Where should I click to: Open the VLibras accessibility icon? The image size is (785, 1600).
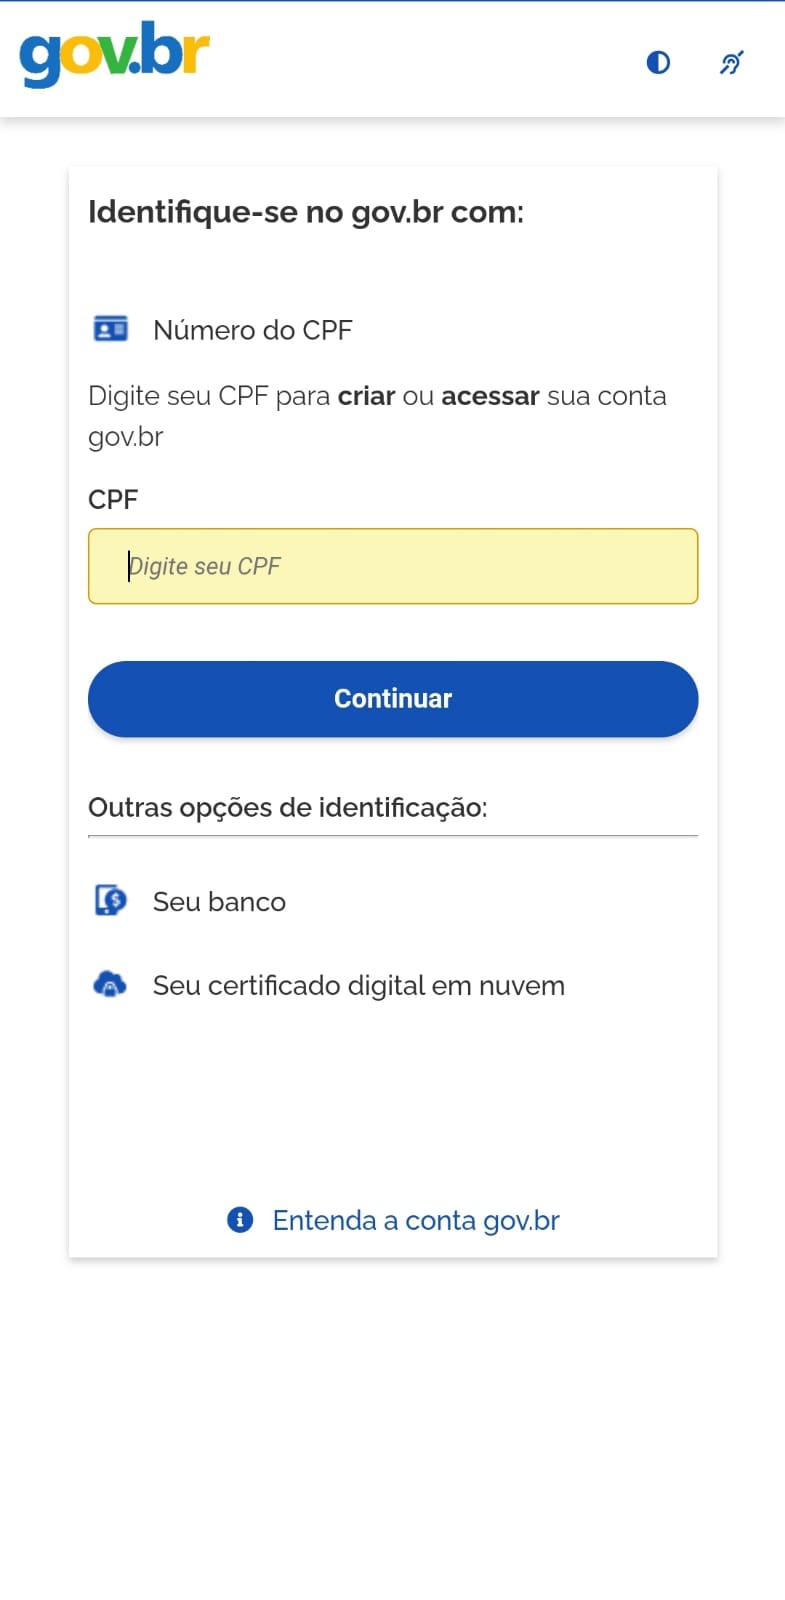(x=731, y=63)
